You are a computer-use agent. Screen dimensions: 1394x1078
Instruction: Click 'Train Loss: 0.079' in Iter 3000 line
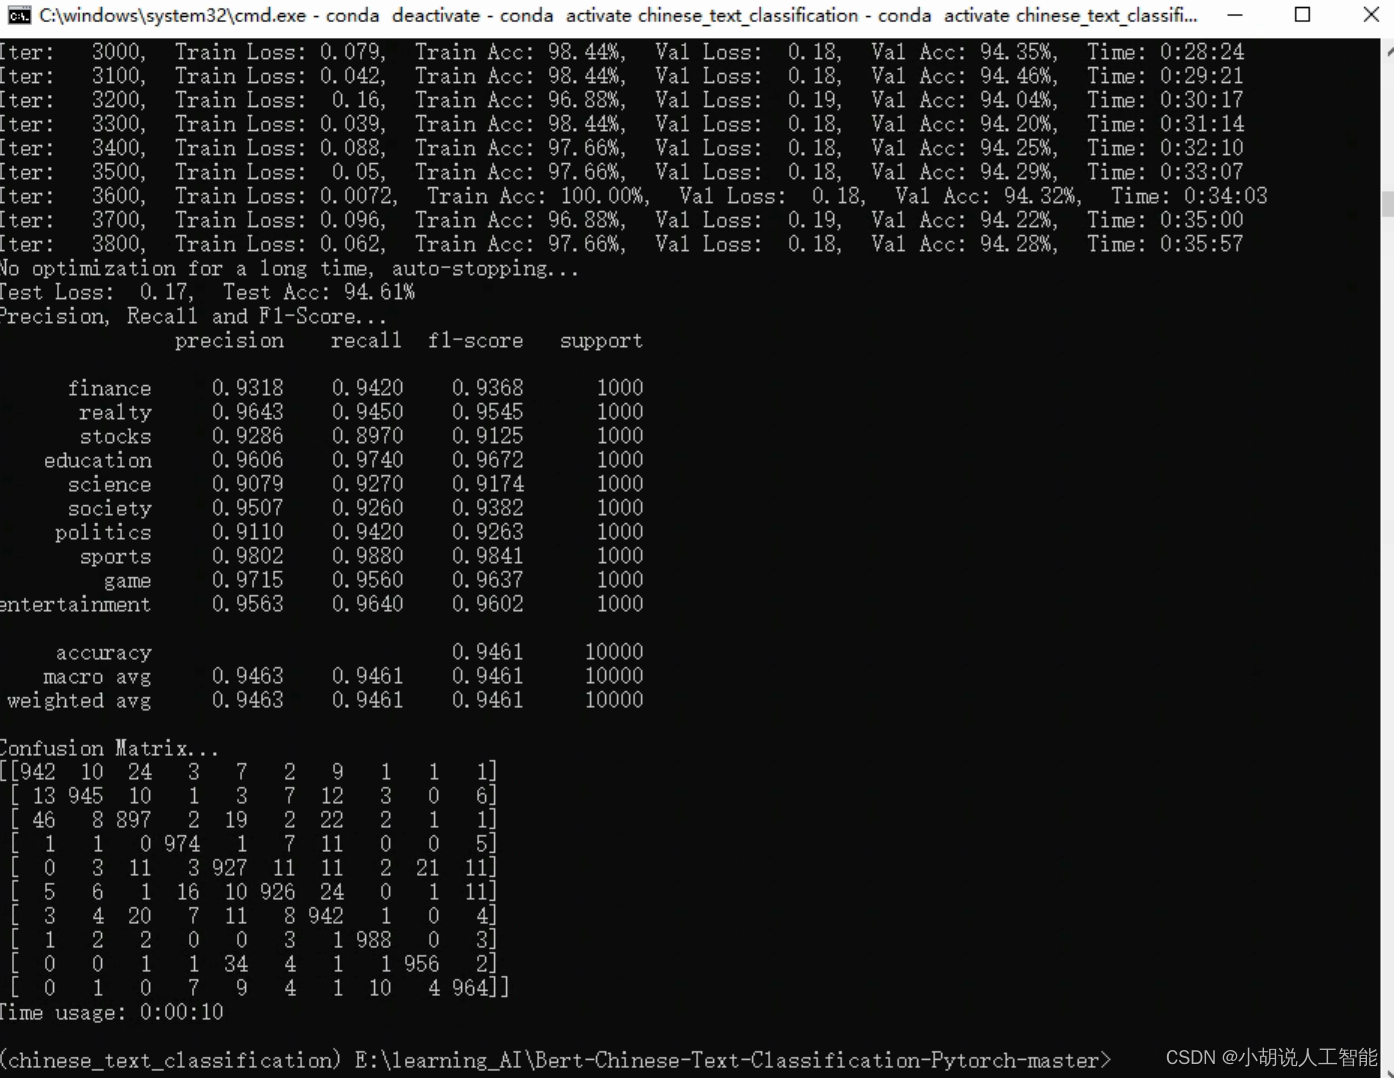coord(279,52)
